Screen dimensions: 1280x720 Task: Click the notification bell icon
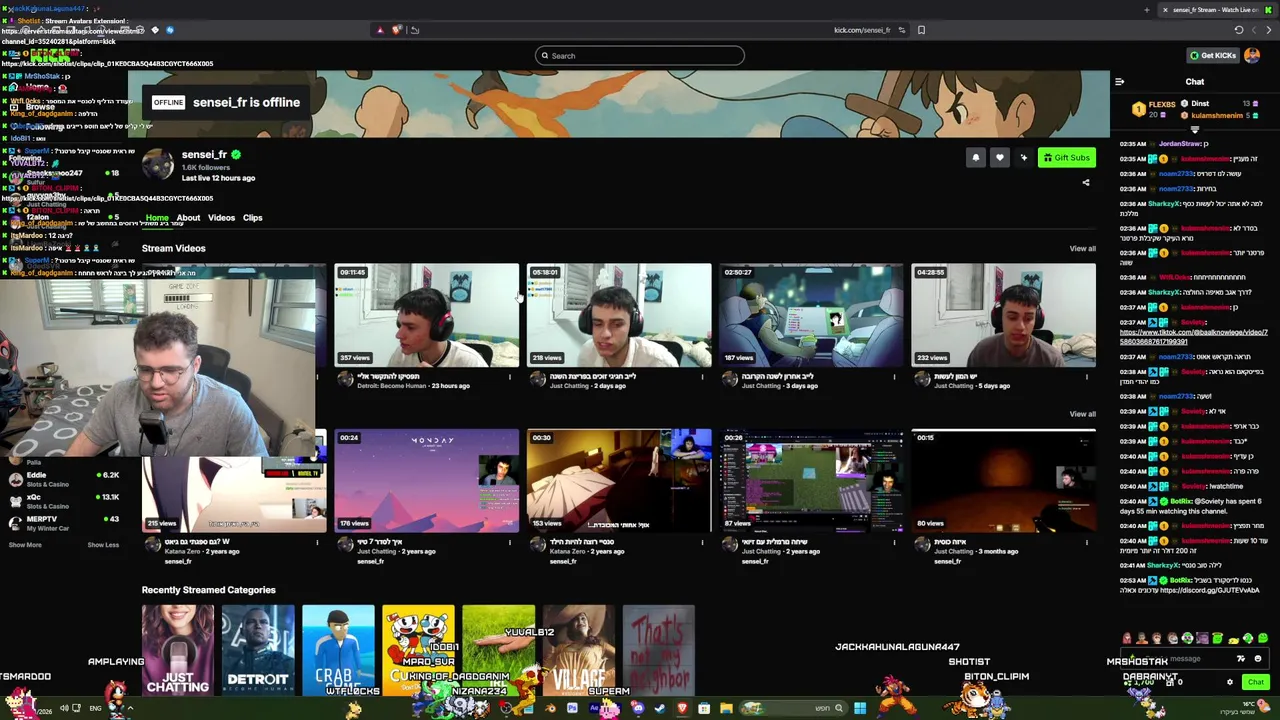[x=975, y=158]
